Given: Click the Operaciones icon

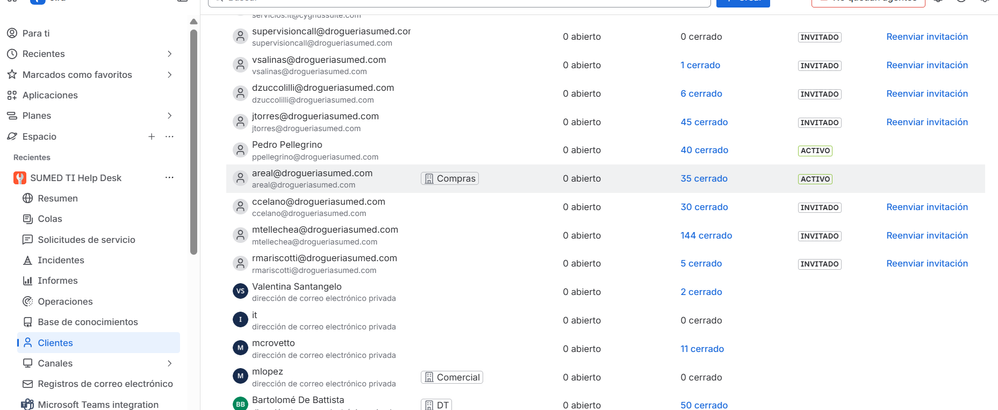Looking at the screenshot, I should pos(27,301).
